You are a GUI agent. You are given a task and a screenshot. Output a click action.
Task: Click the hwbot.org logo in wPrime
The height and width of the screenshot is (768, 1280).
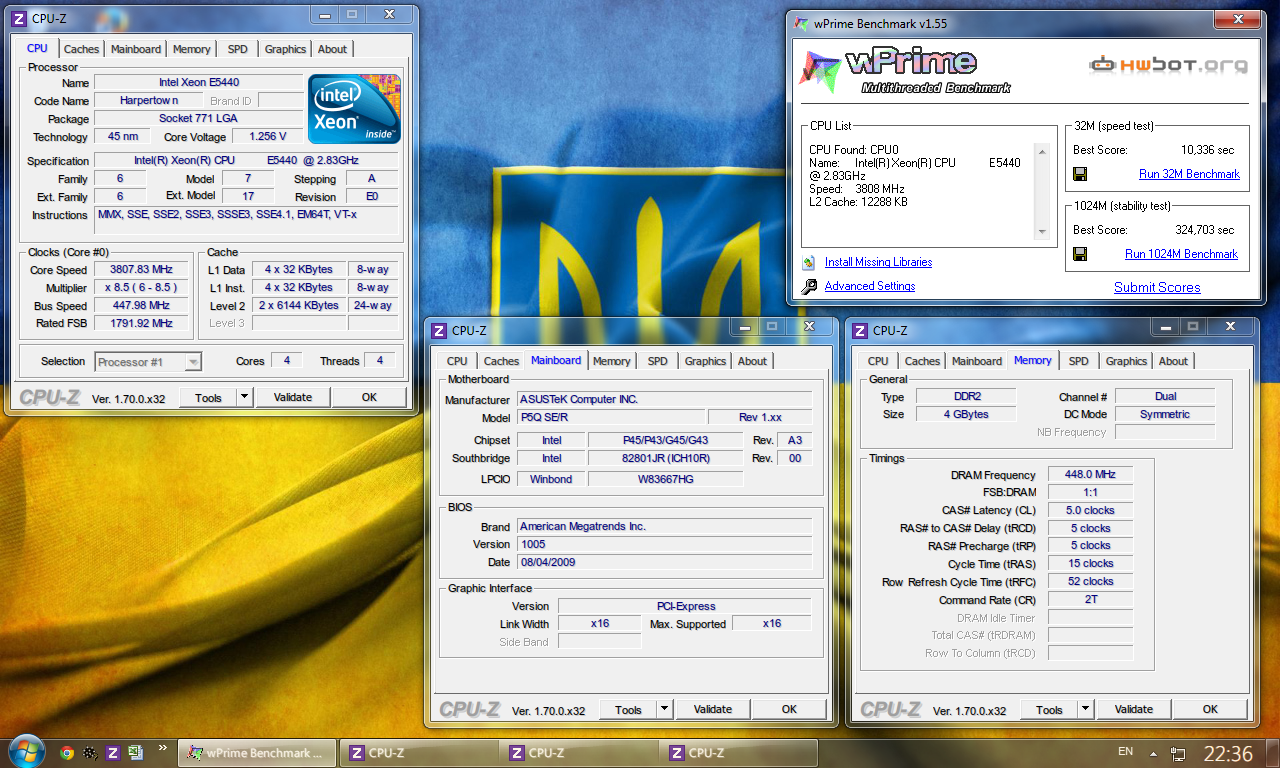[1168, 65]
